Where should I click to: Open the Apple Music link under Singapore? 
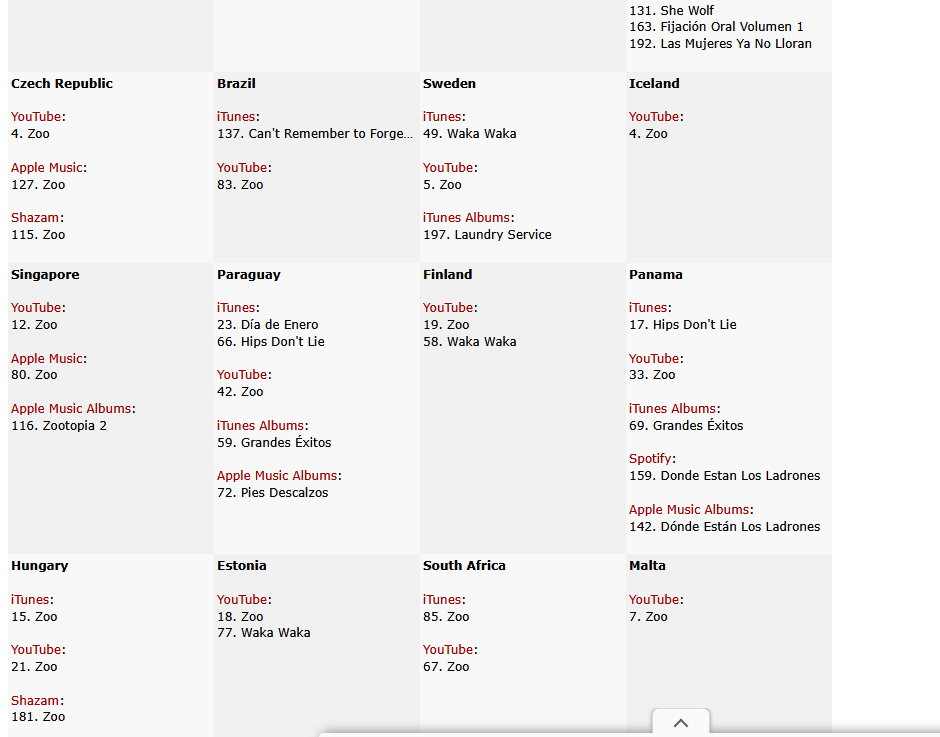tap(47, 359)
